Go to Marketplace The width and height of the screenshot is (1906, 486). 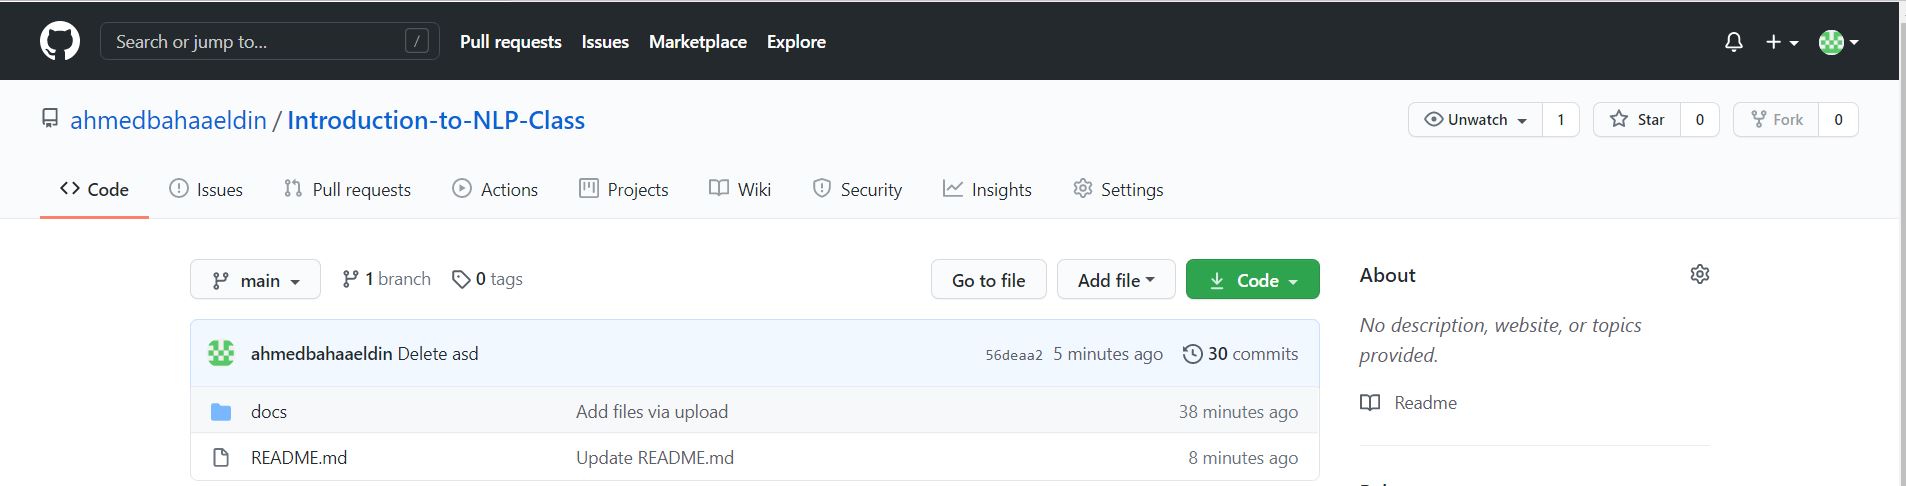(x=698, y=42)
